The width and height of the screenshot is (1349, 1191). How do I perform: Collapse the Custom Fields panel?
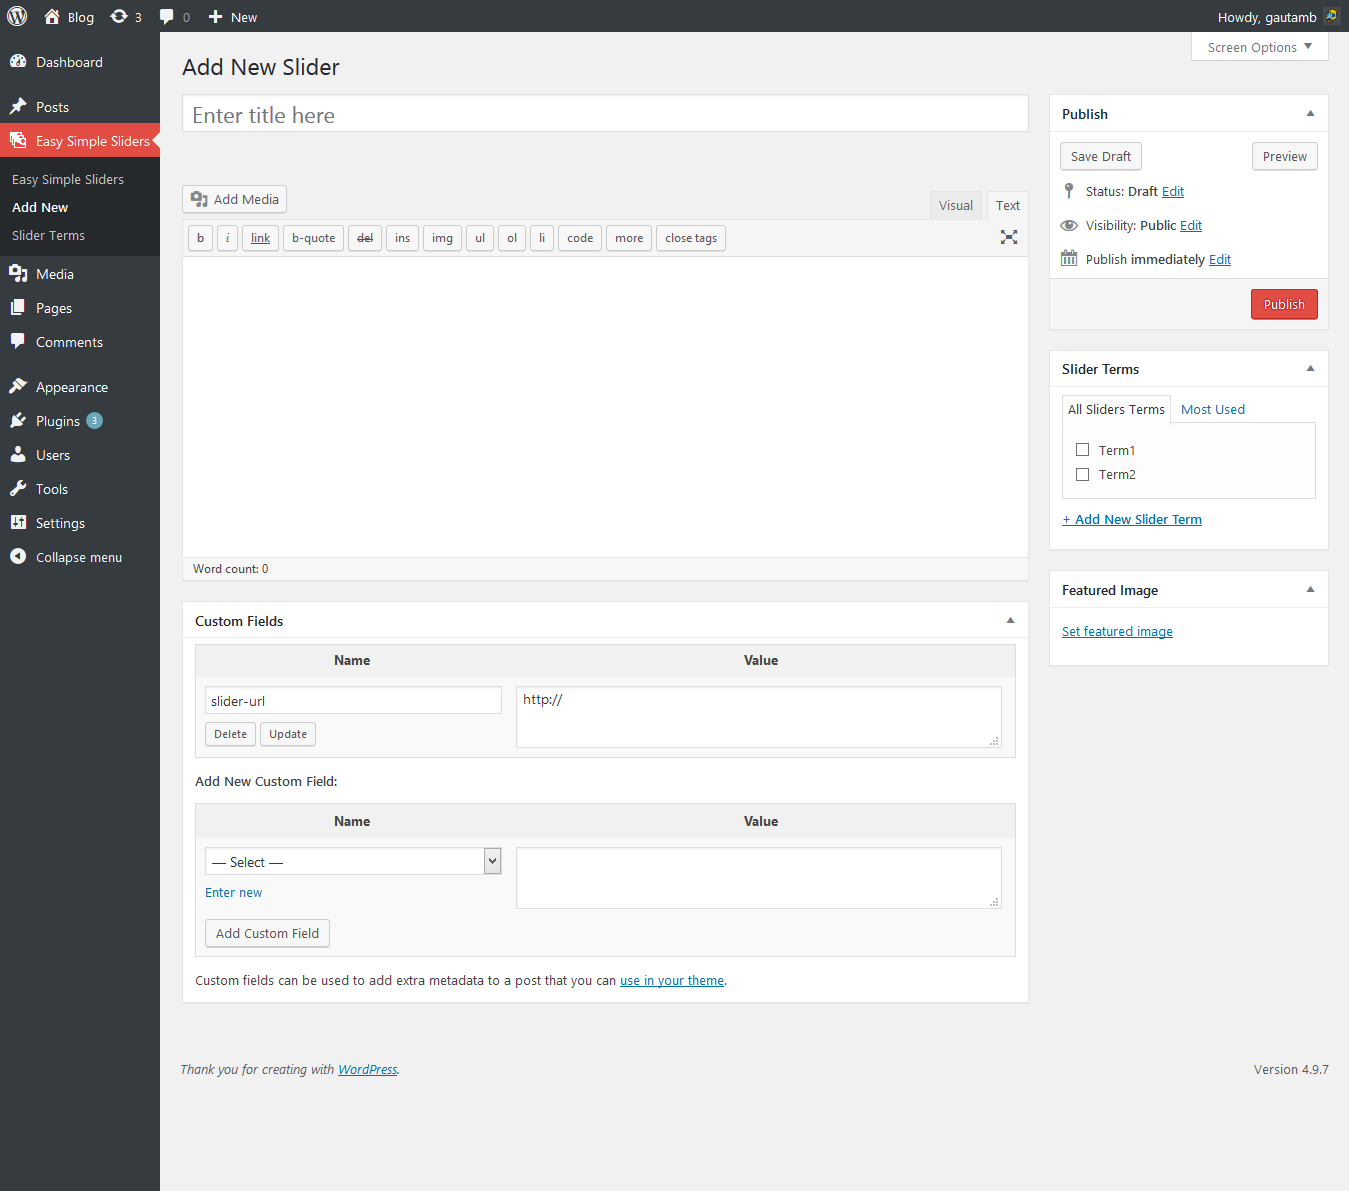(x=1010, y=620)
